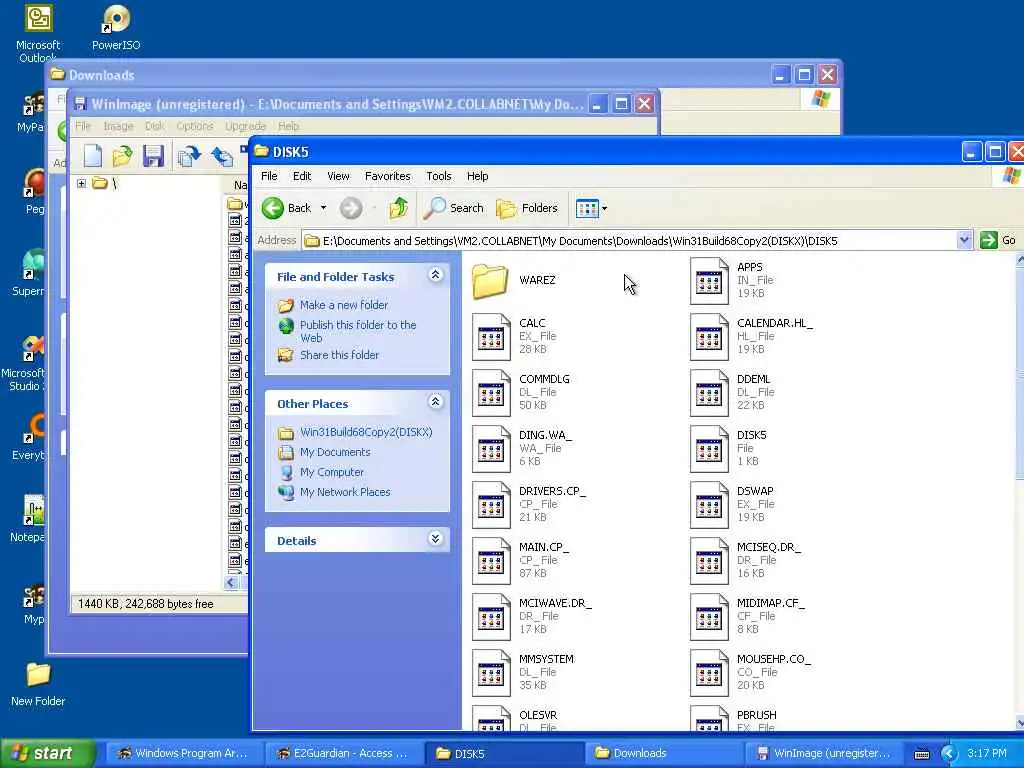Select the DING.WA_ file icon

[491, 449]
